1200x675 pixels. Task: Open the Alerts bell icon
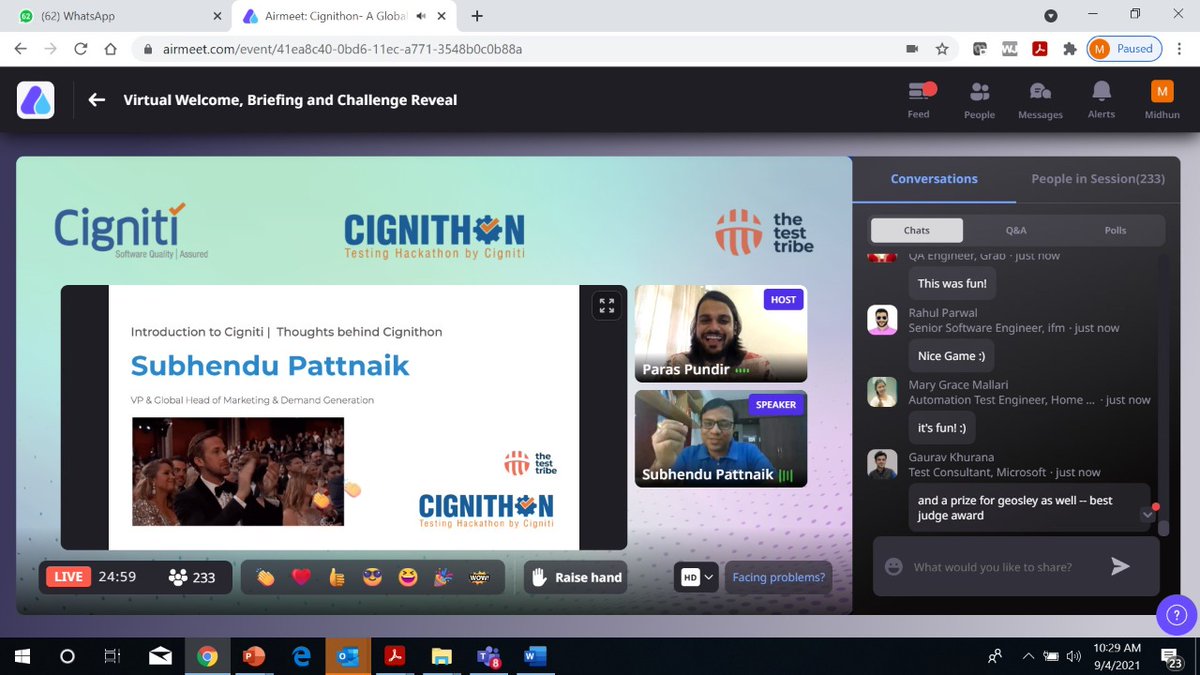tap(1101, 92)
